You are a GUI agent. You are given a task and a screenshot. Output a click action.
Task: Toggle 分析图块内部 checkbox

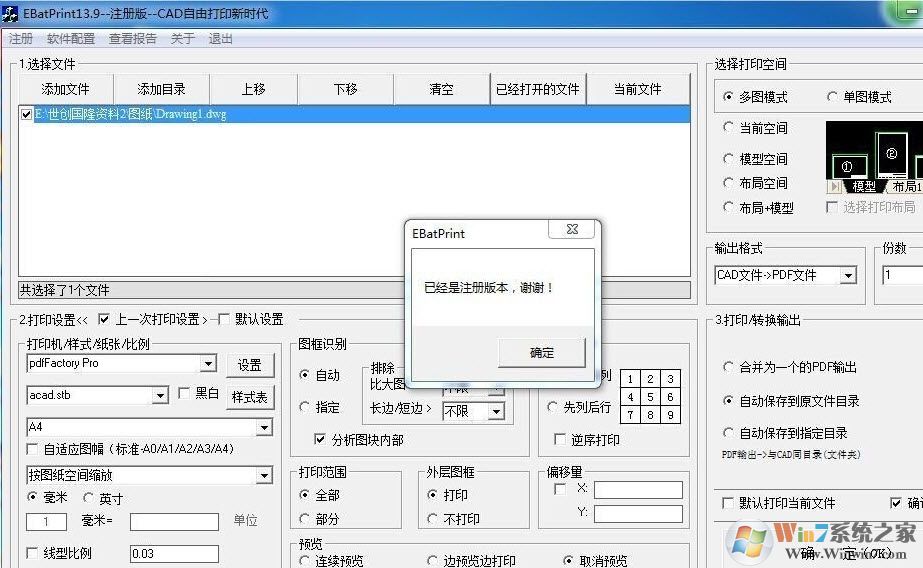pos(320,440)
